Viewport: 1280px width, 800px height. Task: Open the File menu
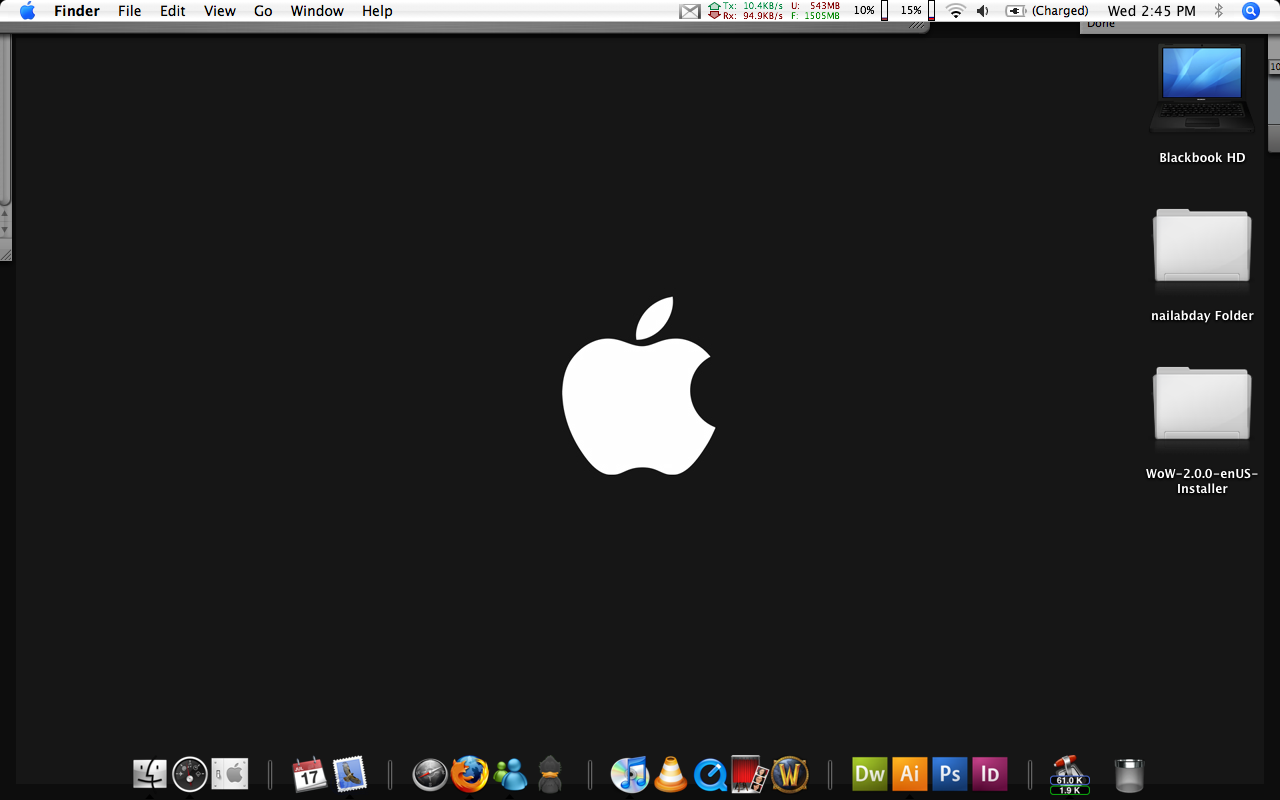pos(129,11)
